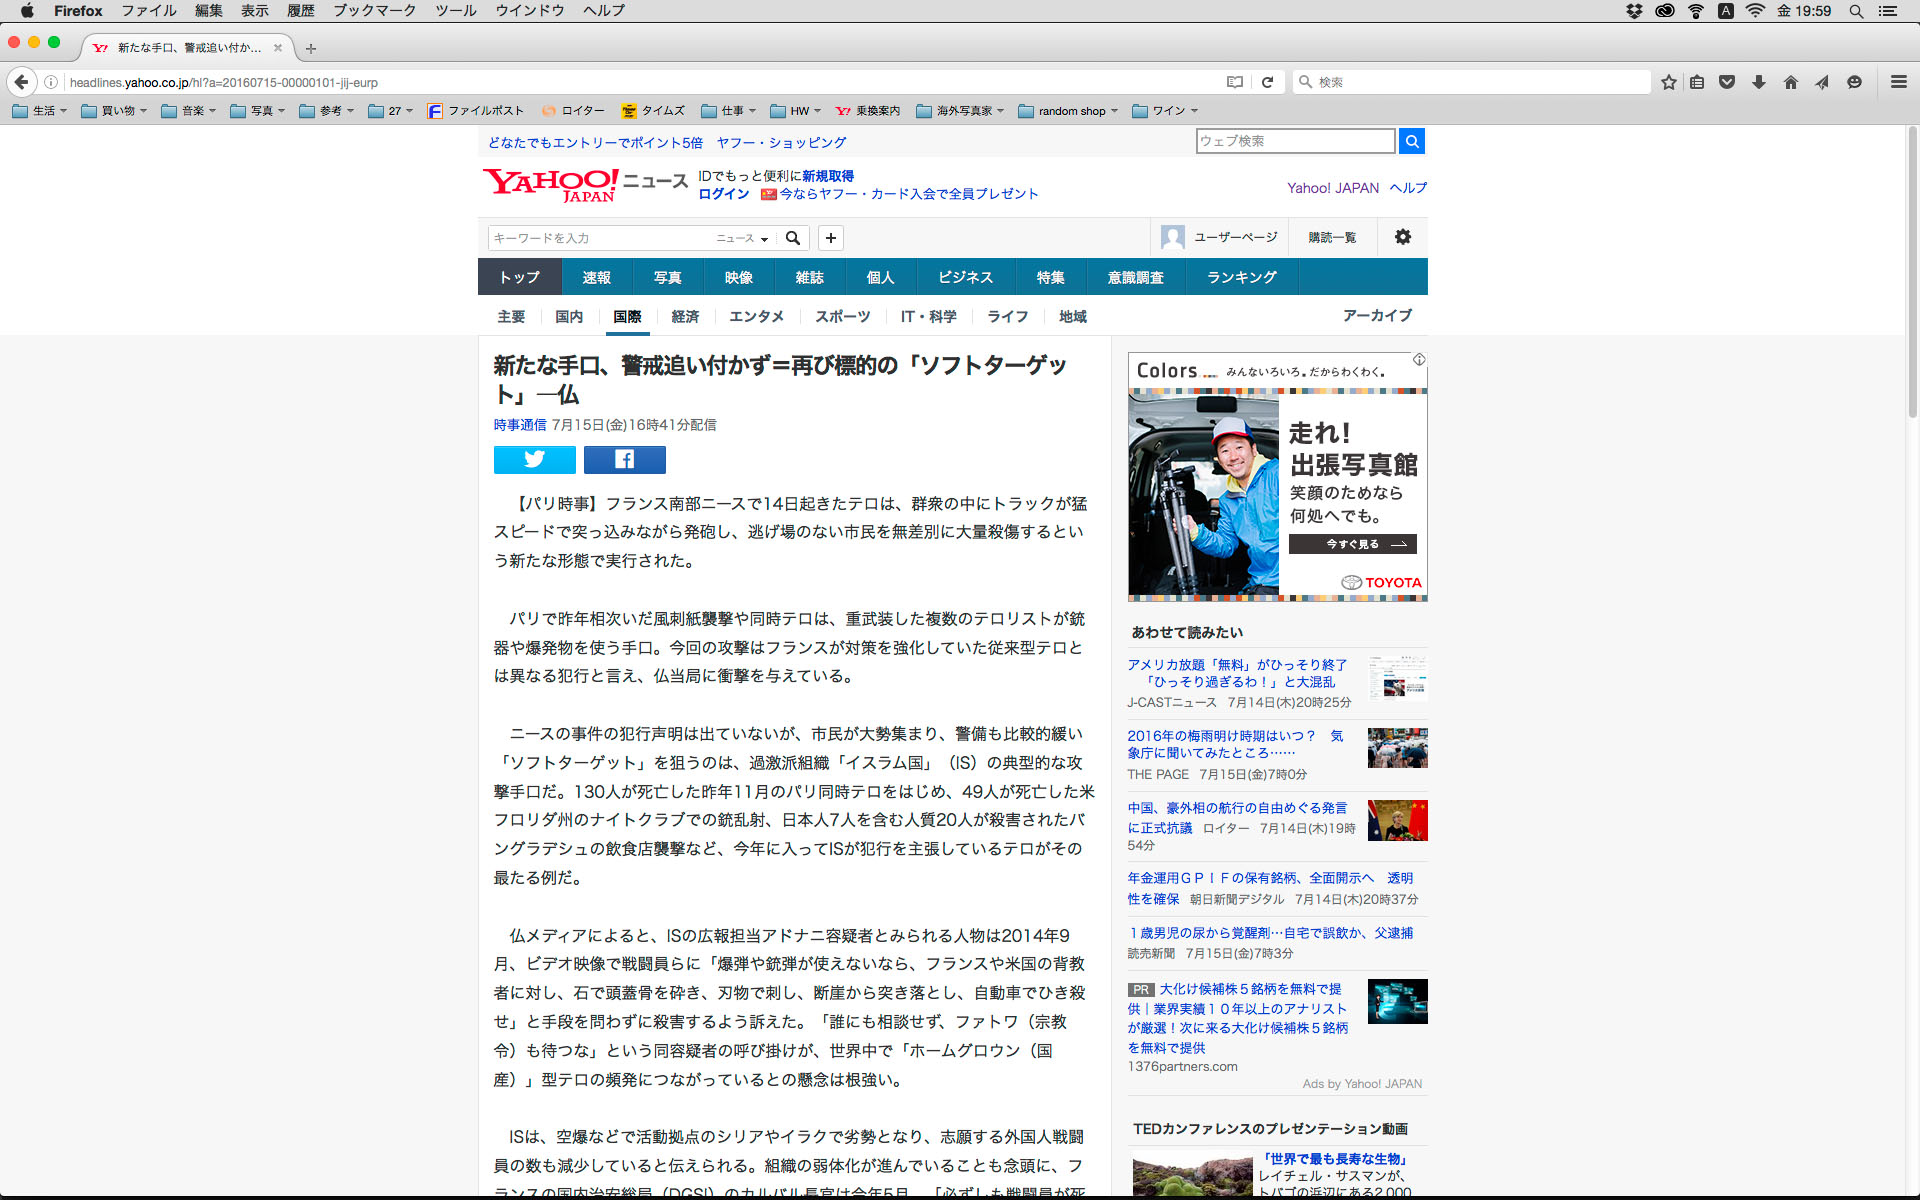Open Yahoo news settings gear icon
This screenshot has height=1200, width=1920.
click(1402, 237)
